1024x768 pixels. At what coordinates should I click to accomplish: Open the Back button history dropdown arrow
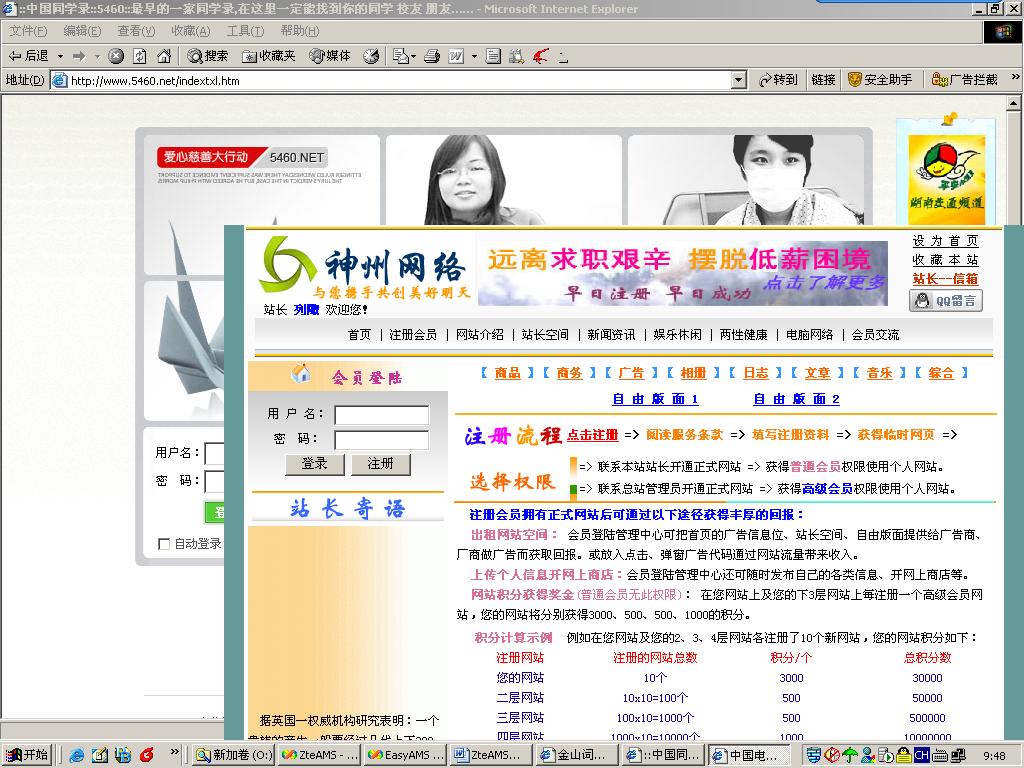pos(60,56)
